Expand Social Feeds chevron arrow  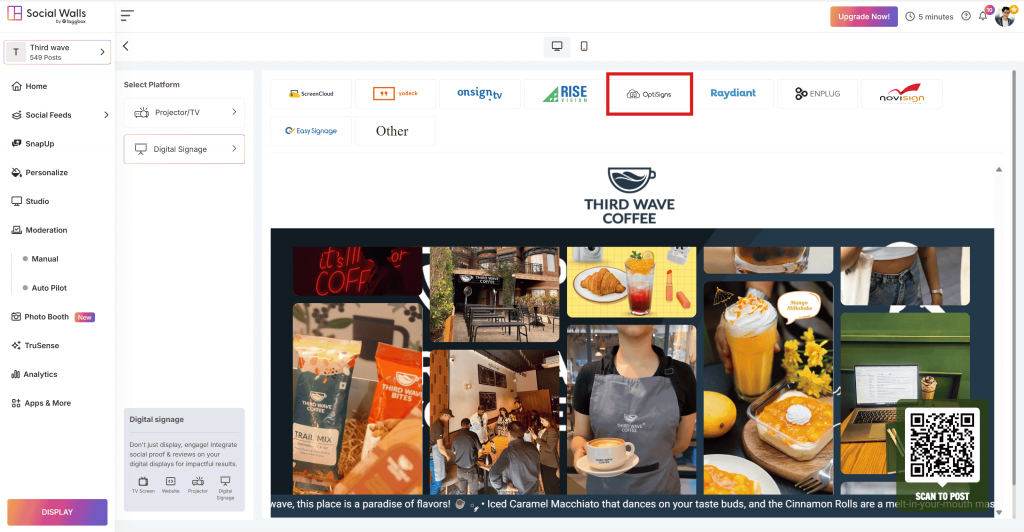pos(106,115)
